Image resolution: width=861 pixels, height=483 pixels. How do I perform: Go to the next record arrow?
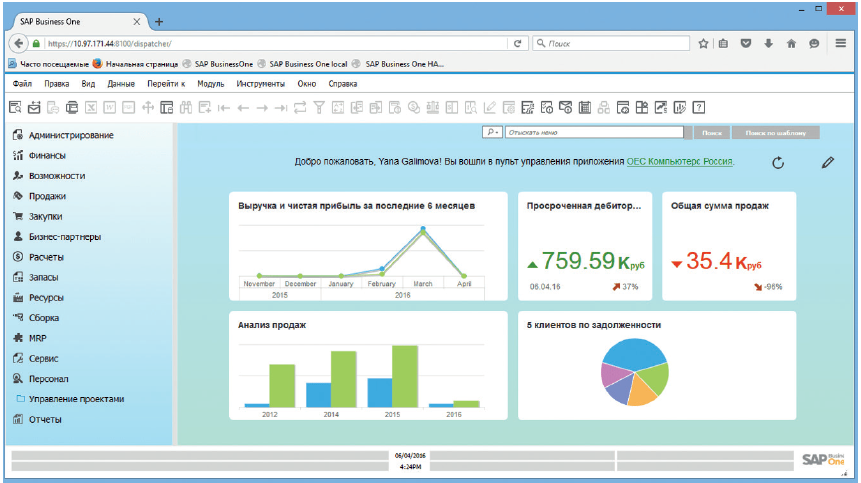[x=262, y=108]
